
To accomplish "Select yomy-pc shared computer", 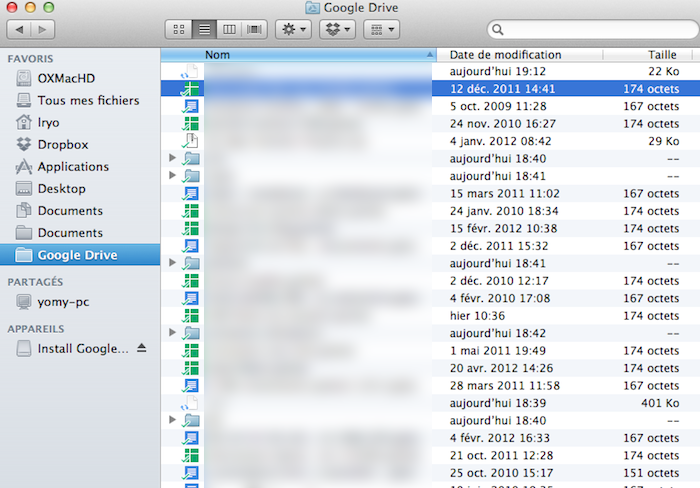I will coord(65,301).
